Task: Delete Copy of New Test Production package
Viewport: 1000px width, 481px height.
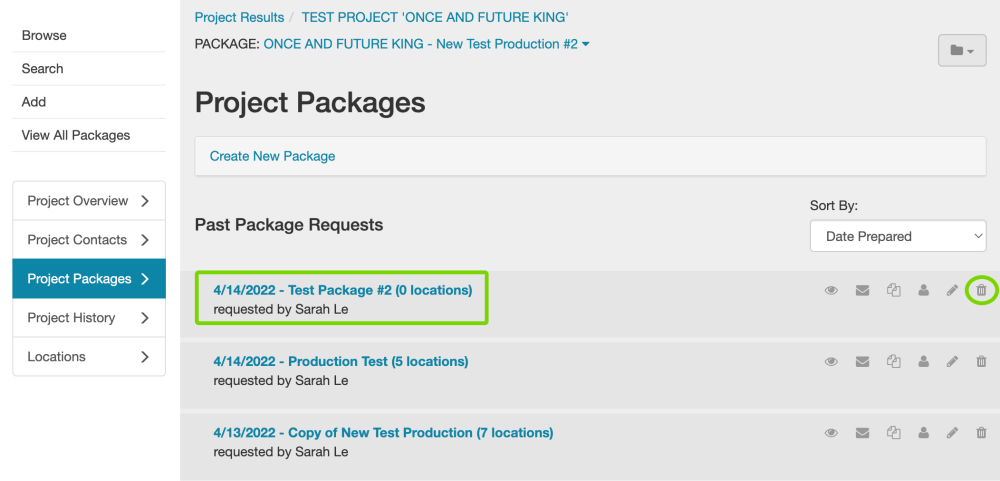Action: pyautogui.click(x=981, y=433)
